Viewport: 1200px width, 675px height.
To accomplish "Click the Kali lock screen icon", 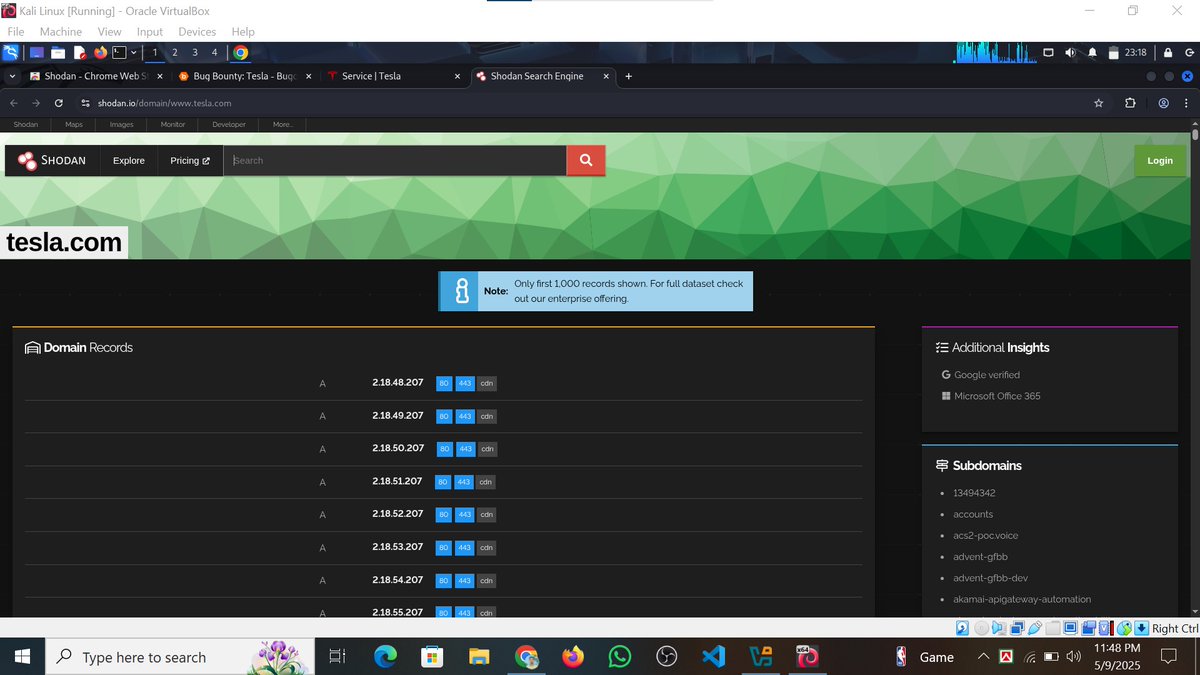I will (1167, 52).
